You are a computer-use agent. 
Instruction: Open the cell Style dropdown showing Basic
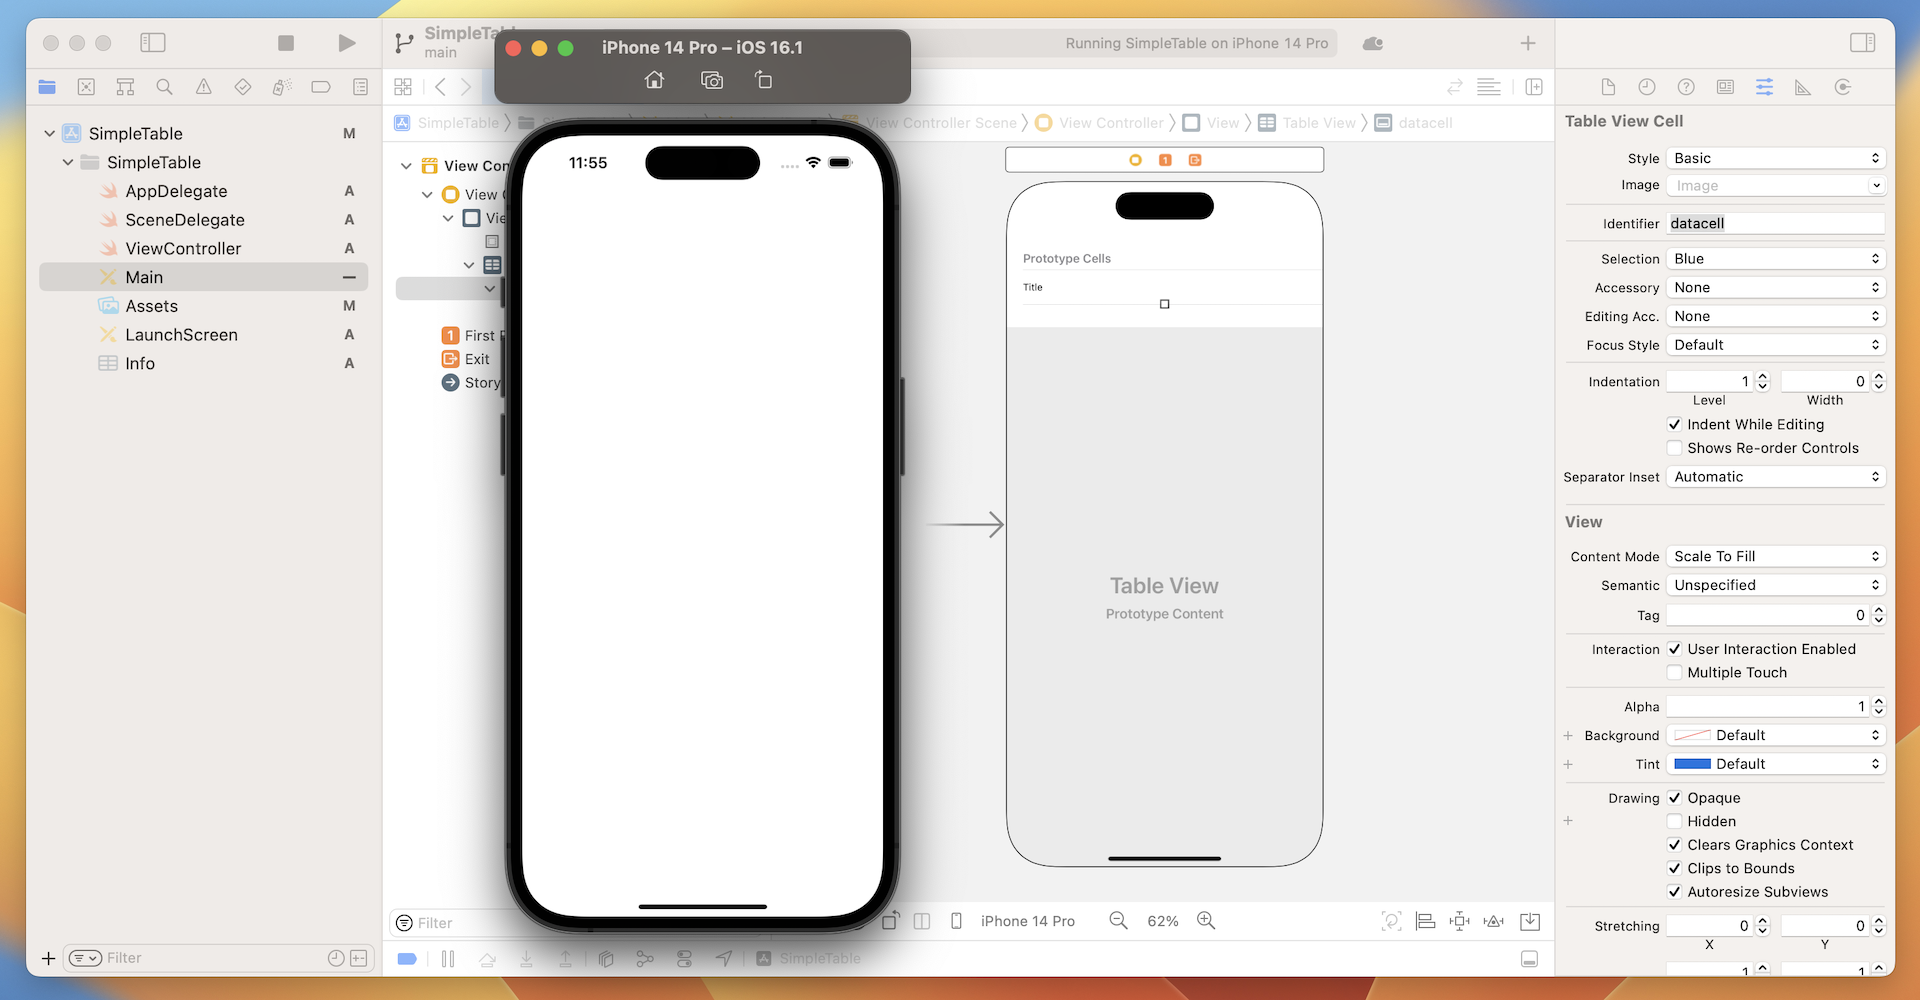click(x=1775, y=158)
